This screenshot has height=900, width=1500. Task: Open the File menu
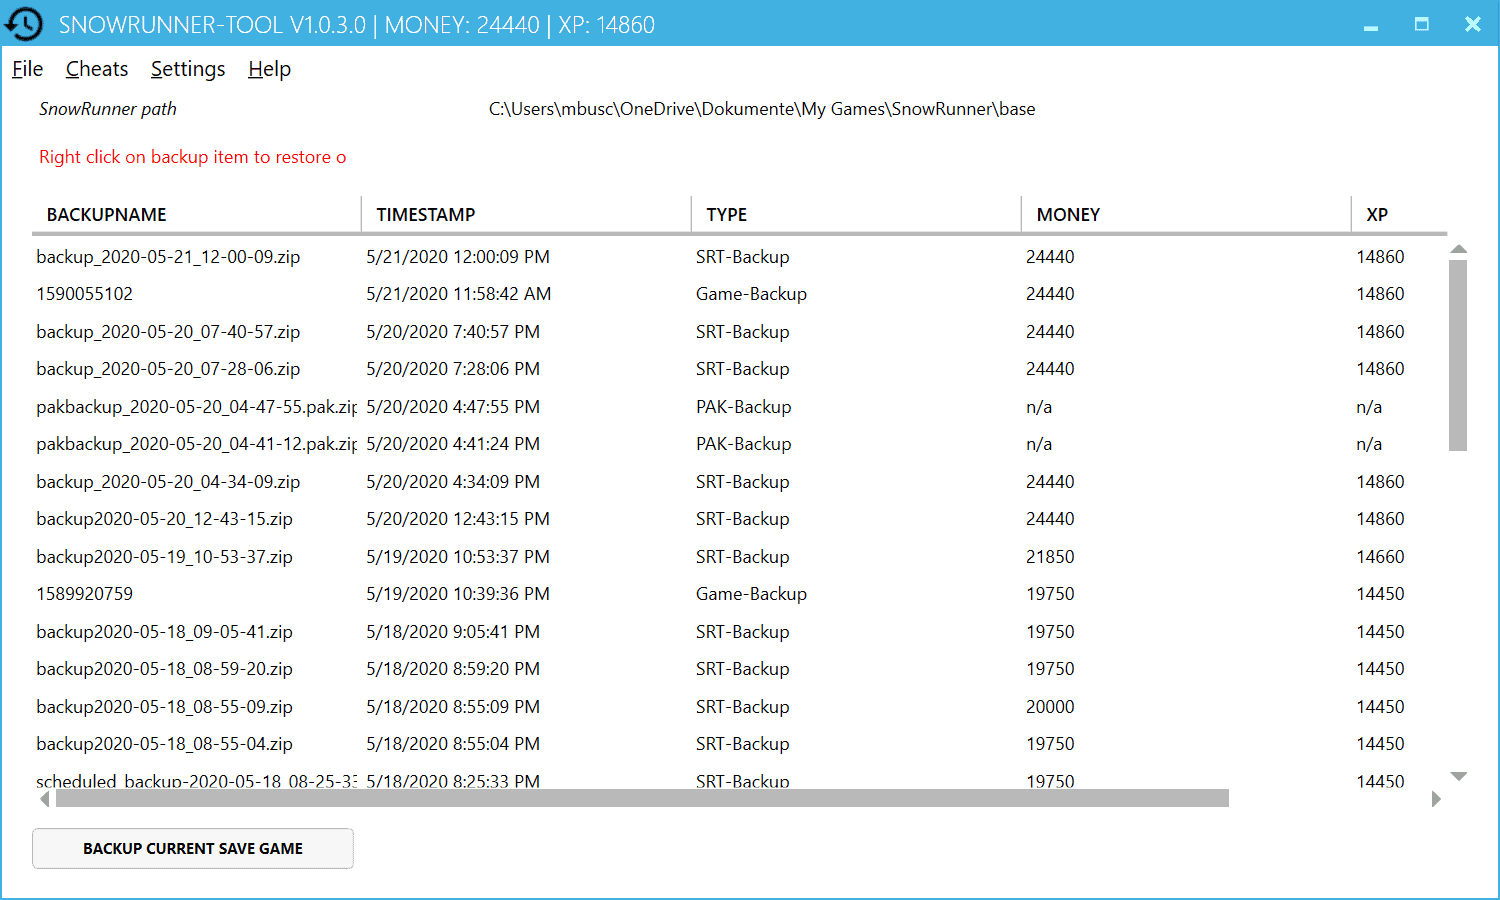[x=27, y=69]
